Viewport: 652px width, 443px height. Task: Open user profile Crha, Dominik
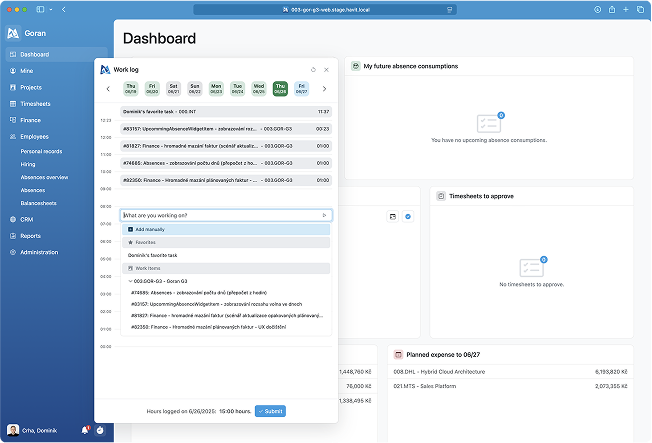tap(32, 430)
